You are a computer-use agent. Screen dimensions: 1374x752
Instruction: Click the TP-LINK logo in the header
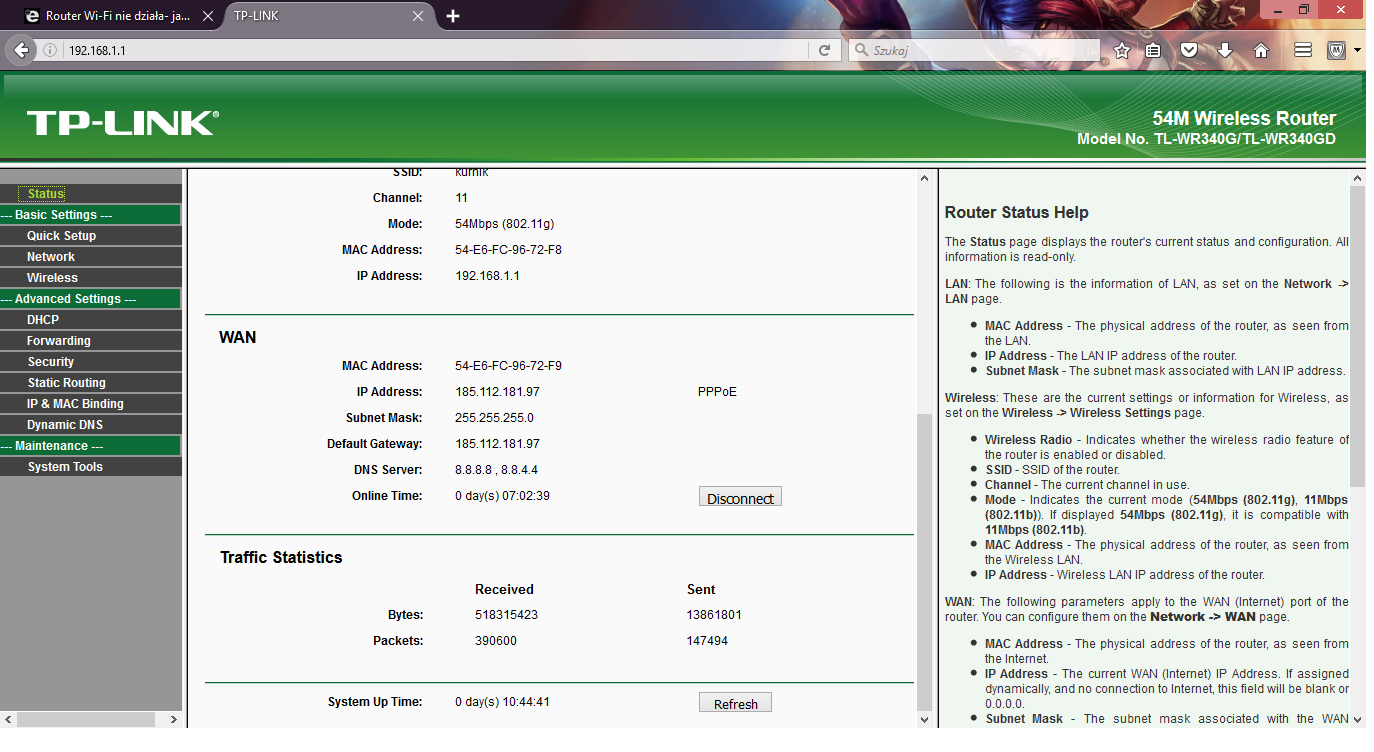coord(122,123)
